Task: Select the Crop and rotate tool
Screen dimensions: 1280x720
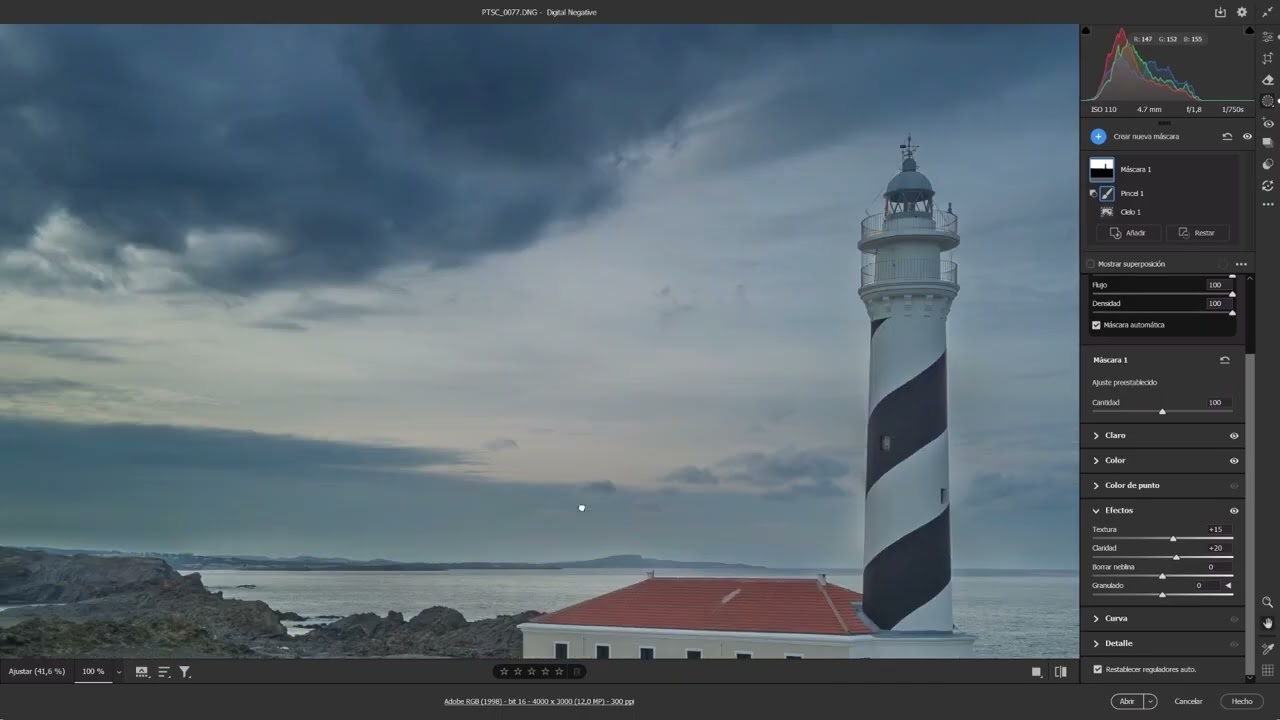Action: click(x=1268, y=58)
